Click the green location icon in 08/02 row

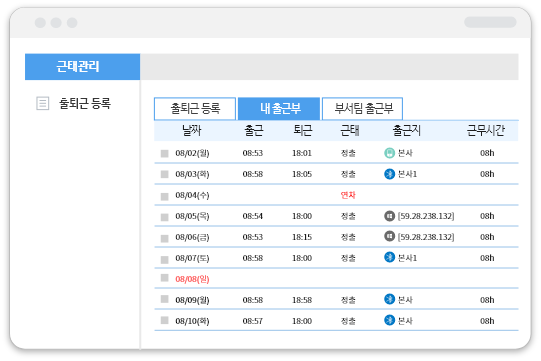tap(390, 153)
